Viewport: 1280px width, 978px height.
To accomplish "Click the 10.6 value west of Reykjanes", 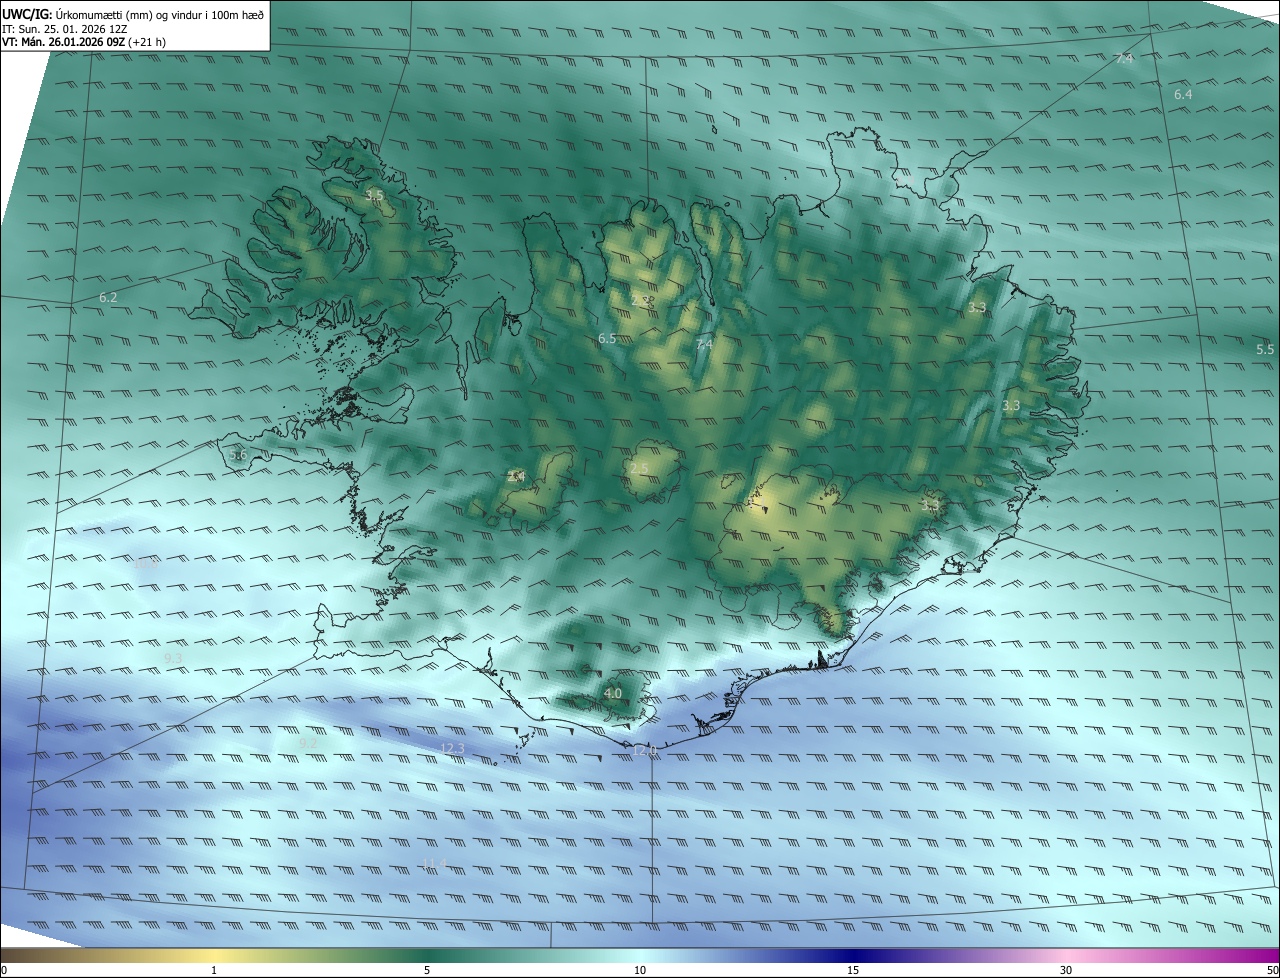I will (x=147, y=565).
